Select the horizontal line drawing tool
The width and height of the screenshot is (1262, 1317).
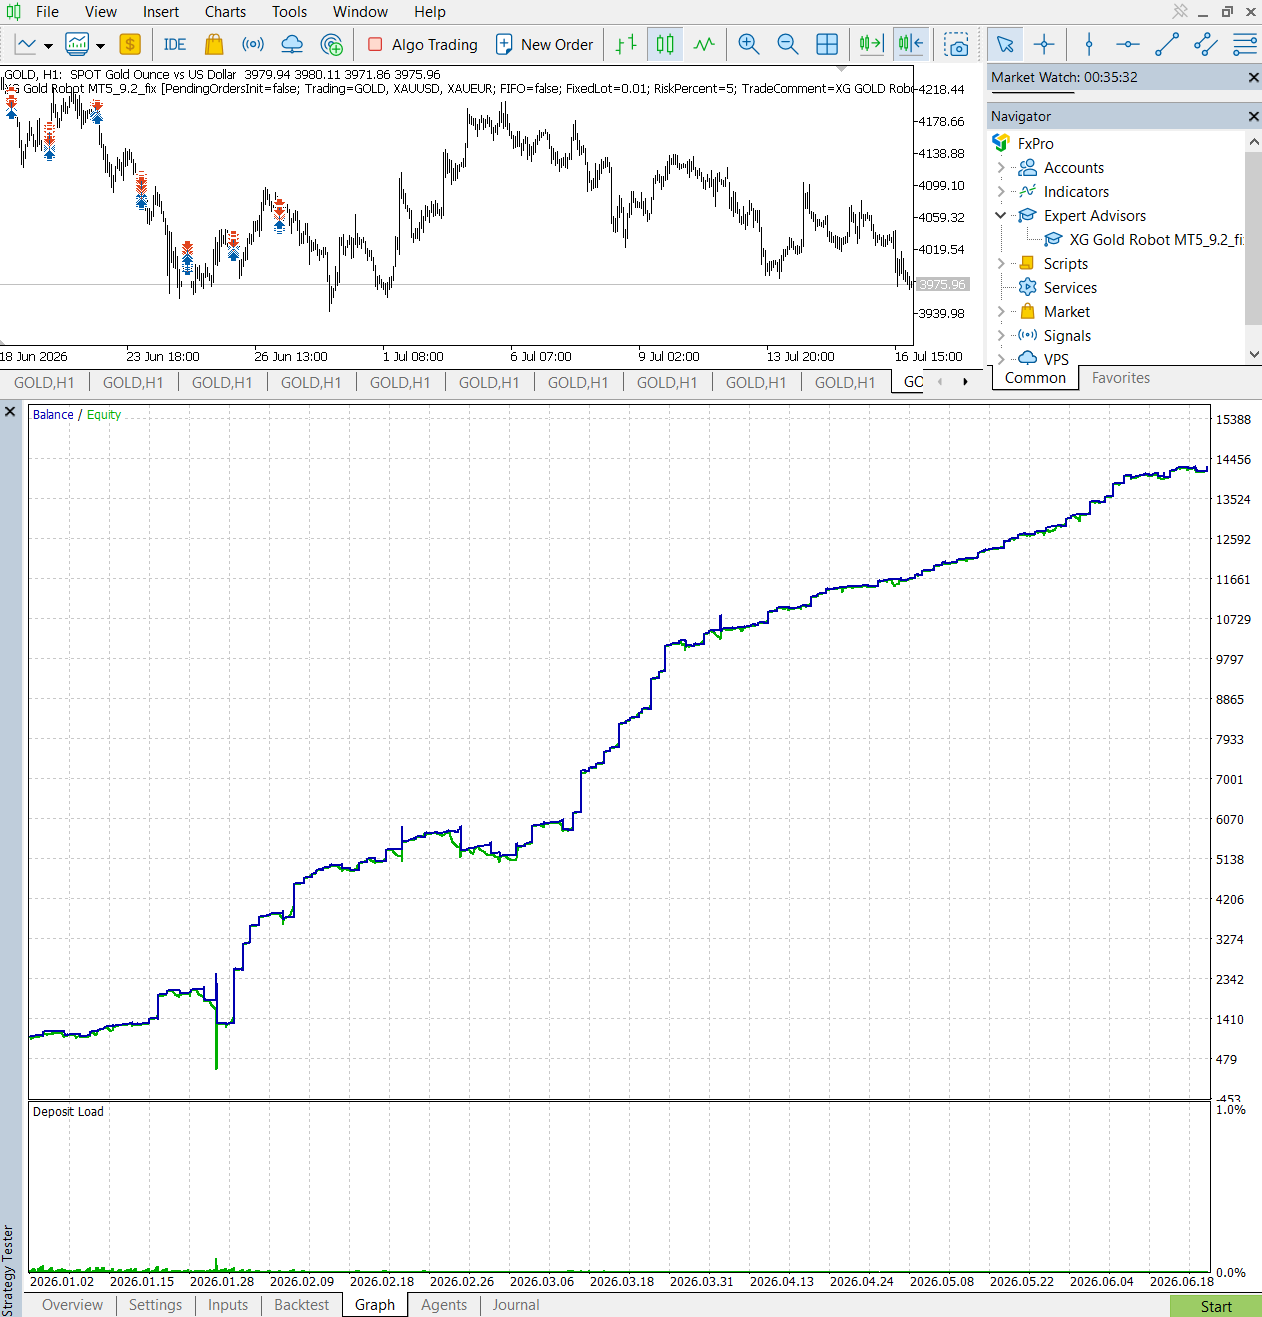1128,44
